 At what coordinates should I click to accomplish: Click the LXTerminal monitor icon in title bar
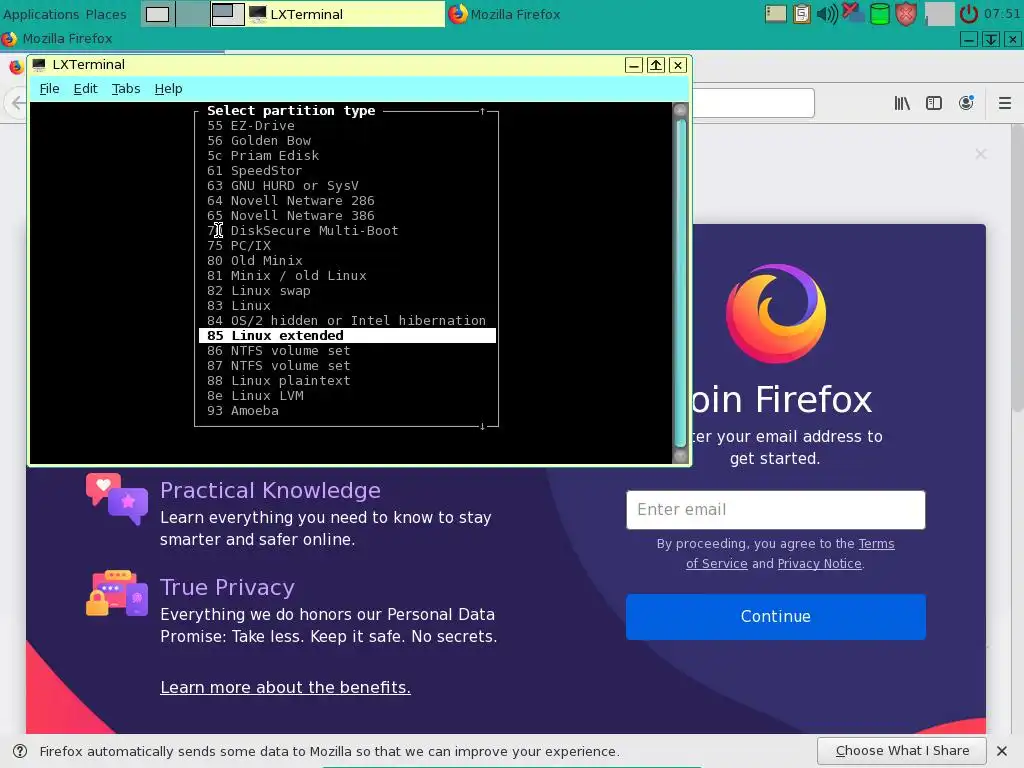(39, 65)
